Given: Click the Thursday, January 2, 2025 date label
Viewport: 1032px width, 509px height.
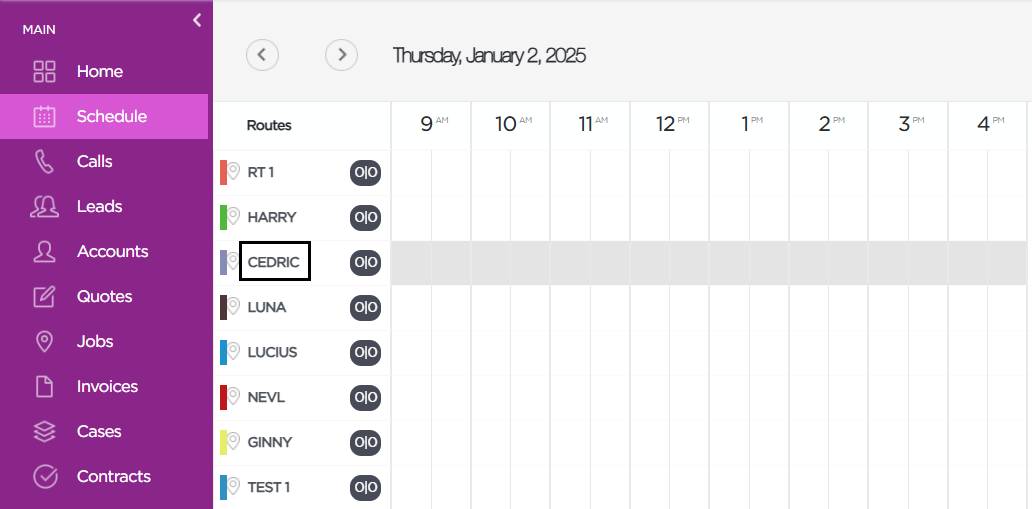Looking at the screenshot, I should pyautogui.click(x=489, y=55).
